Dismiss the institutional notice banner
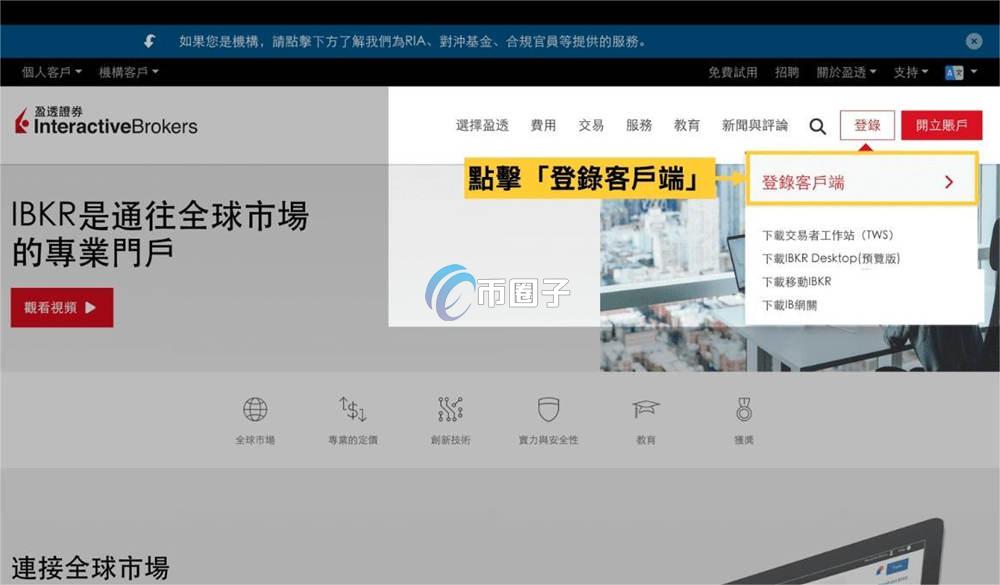 click(974, 40)
